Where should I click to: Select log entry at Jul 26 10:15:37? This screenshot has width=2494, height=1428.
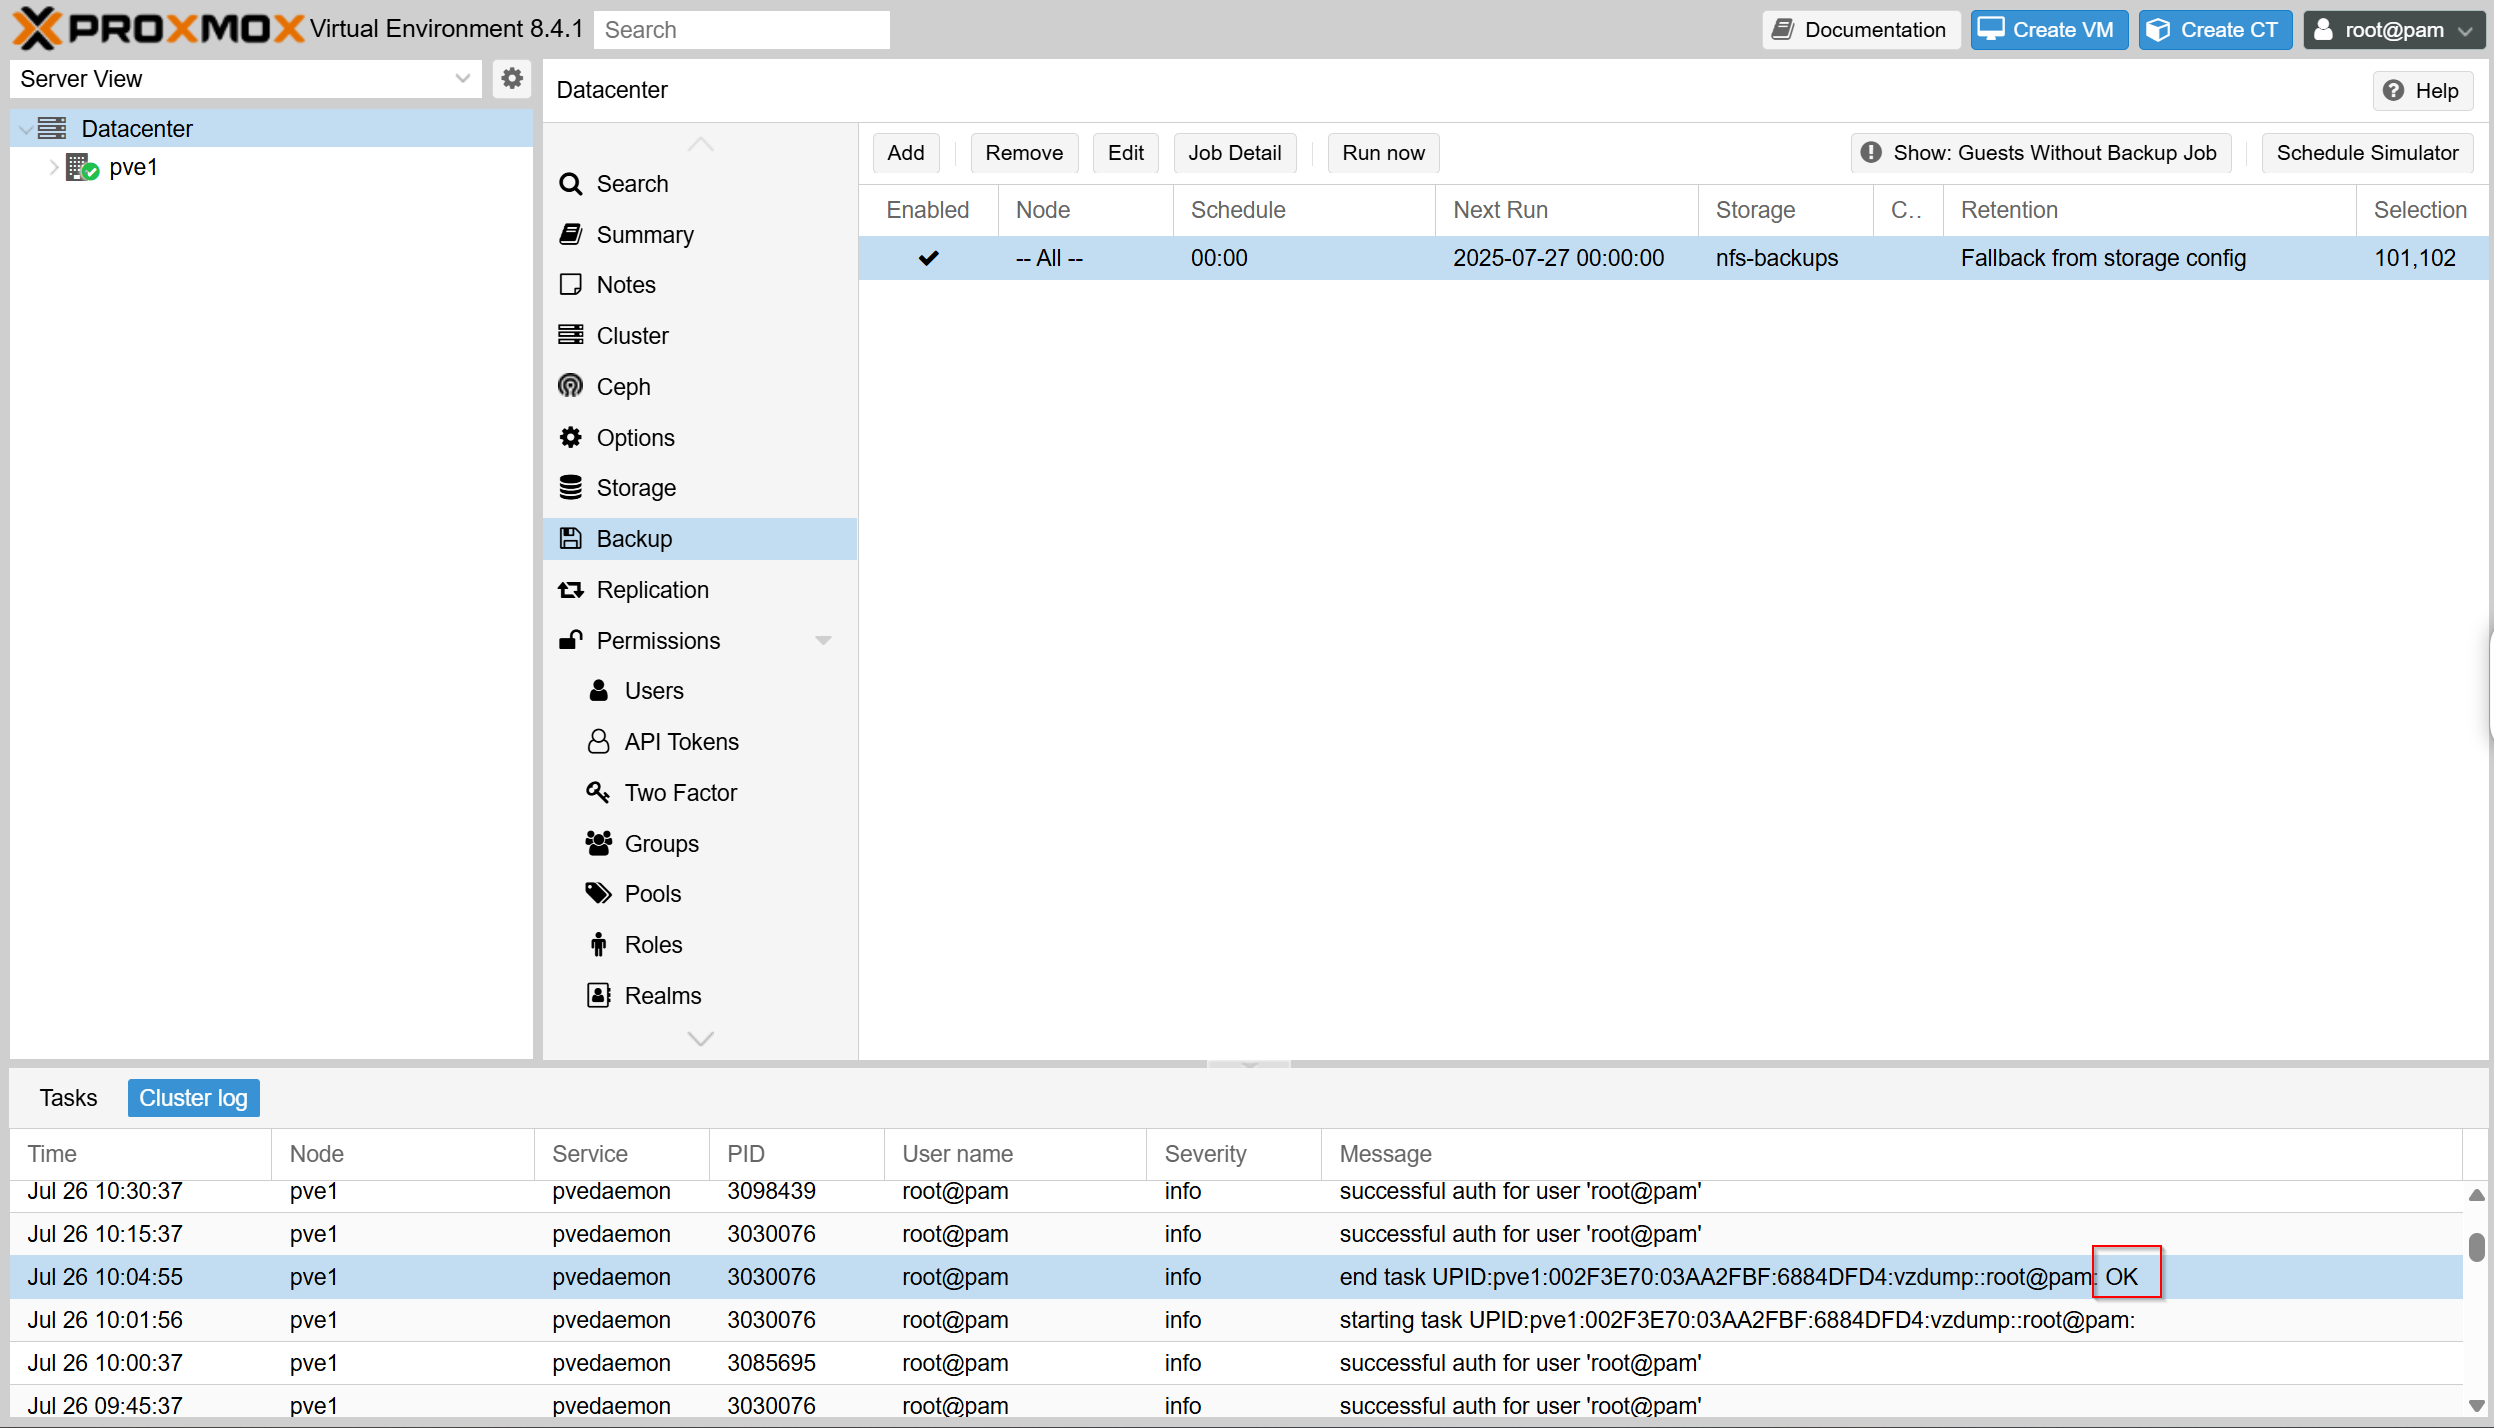[x=1236, y=1234]
